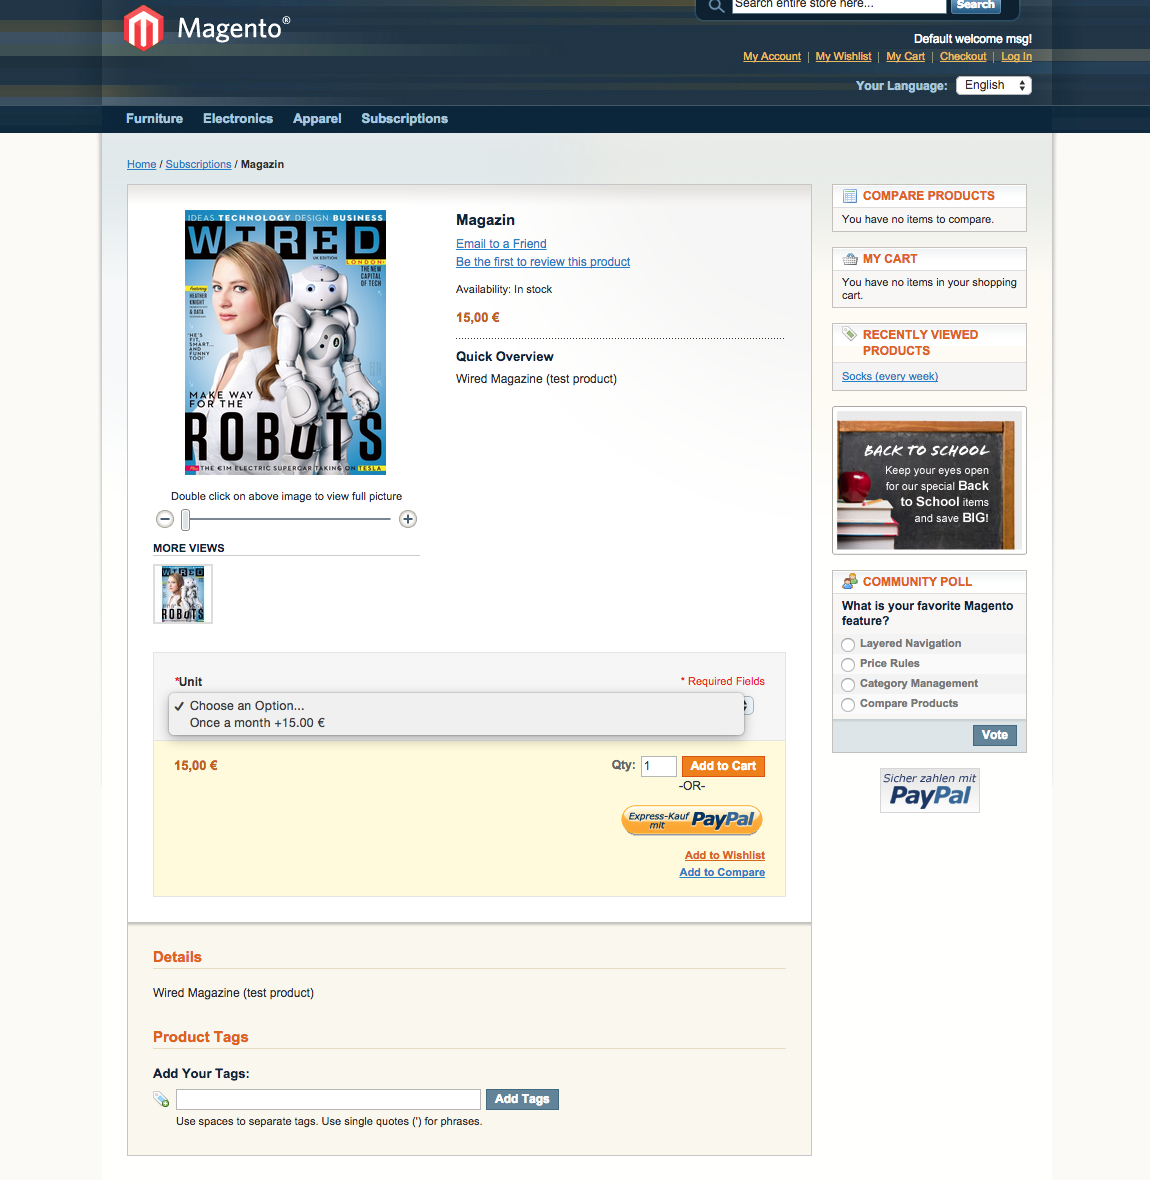Click the search entire store field

[x=838, y=5]
